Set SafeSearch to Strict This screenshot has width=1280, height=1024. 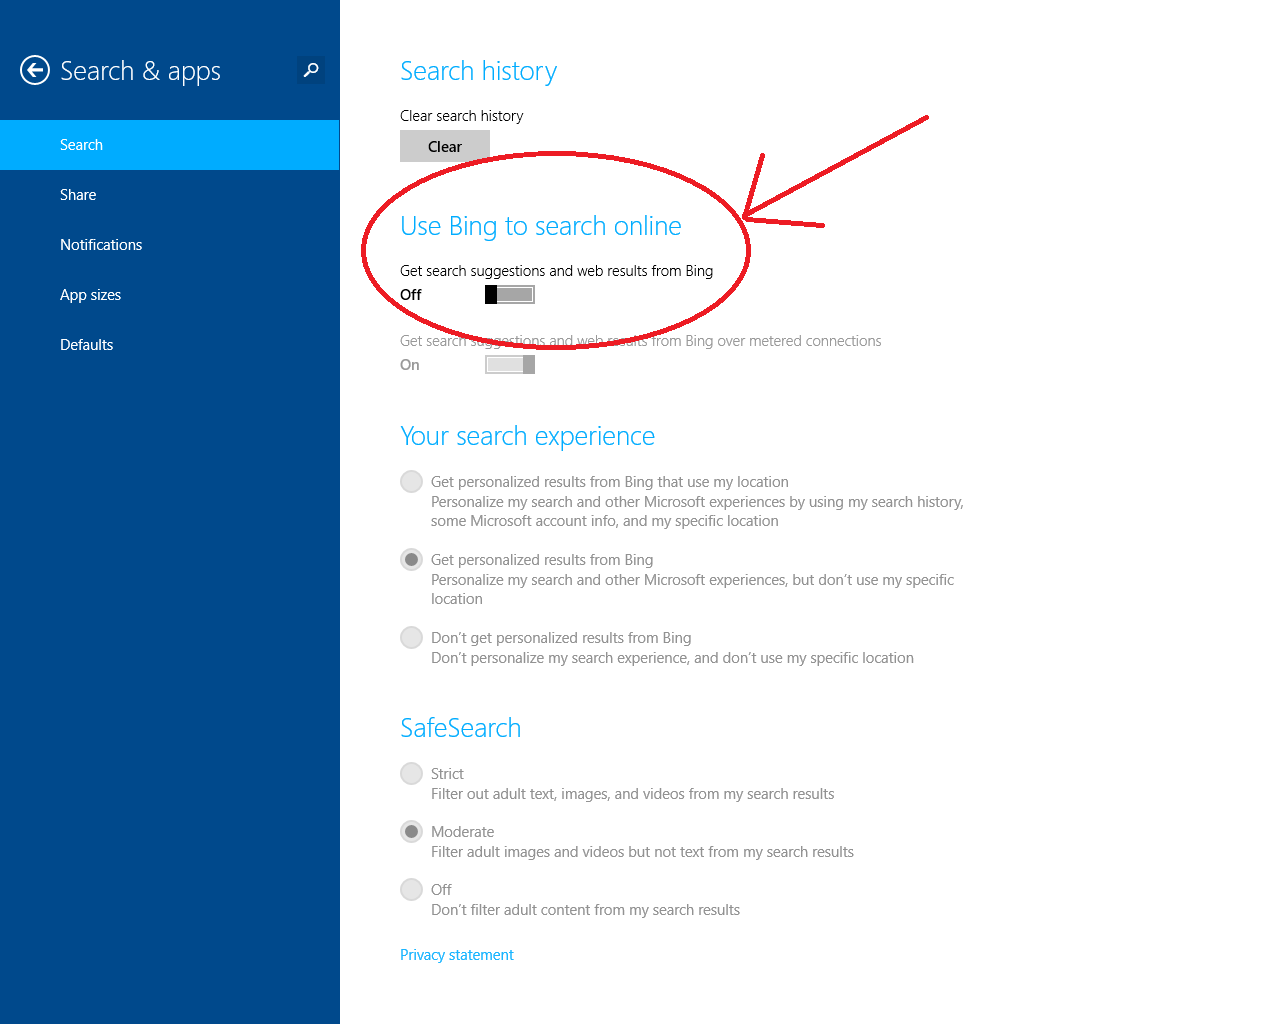(411, 773)
